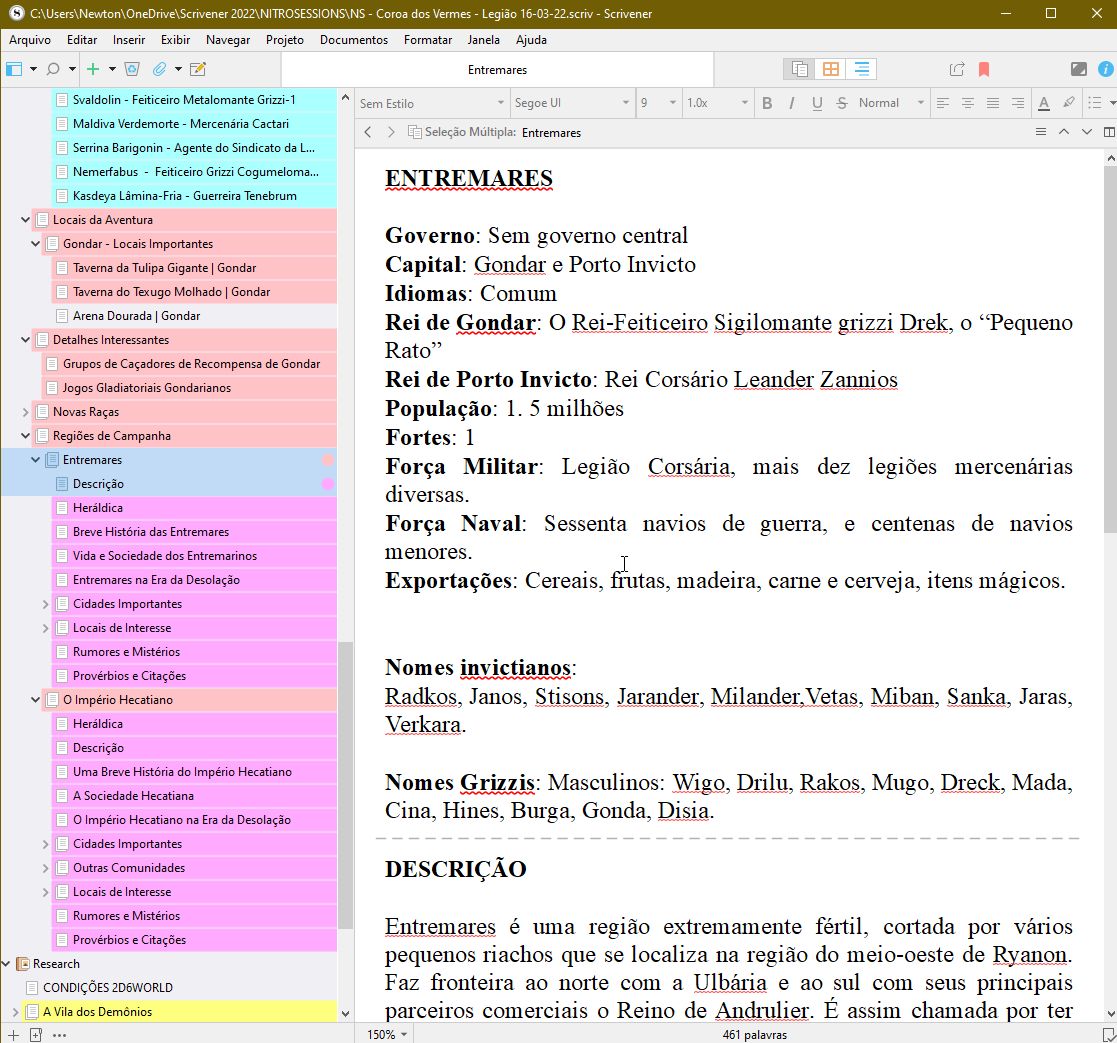The height and width of the screenshot is (1043, 1117).
Task: Open font size 9 dropdown
Action: pos(658,103)
